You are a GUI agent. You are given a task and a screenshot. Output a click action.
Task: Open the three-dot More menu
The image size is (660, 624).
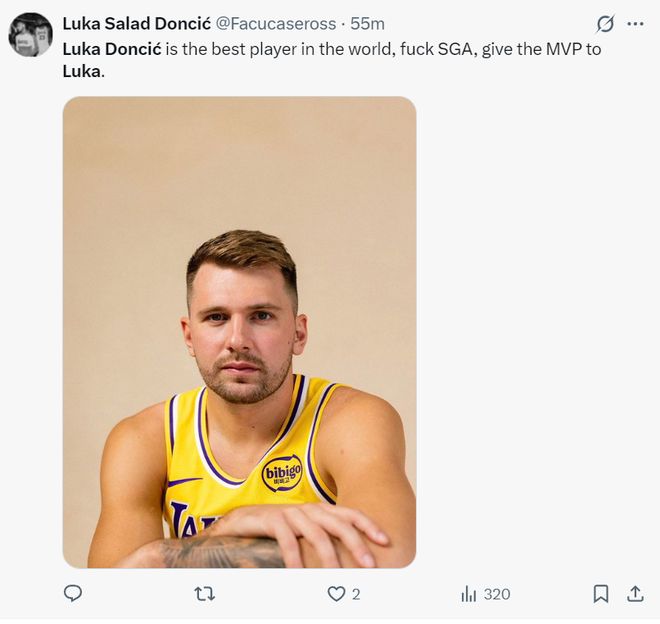(x=636, y=24)
